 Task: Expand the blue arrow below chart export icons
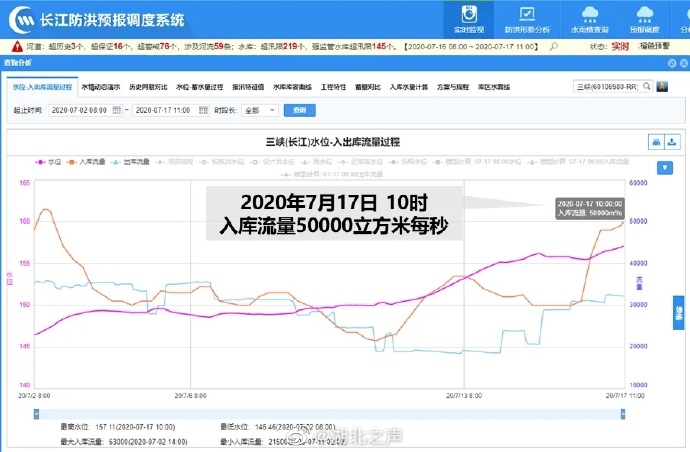(663, 167)
